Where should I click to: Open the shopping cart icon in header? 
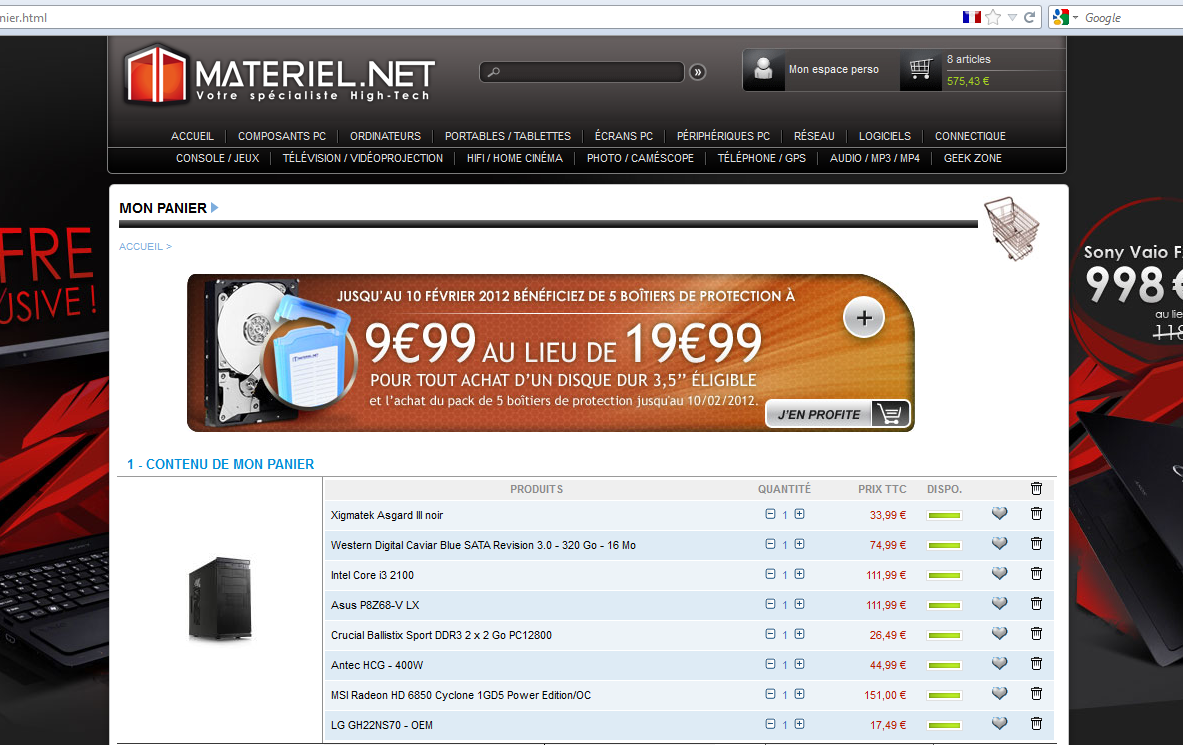921,70
